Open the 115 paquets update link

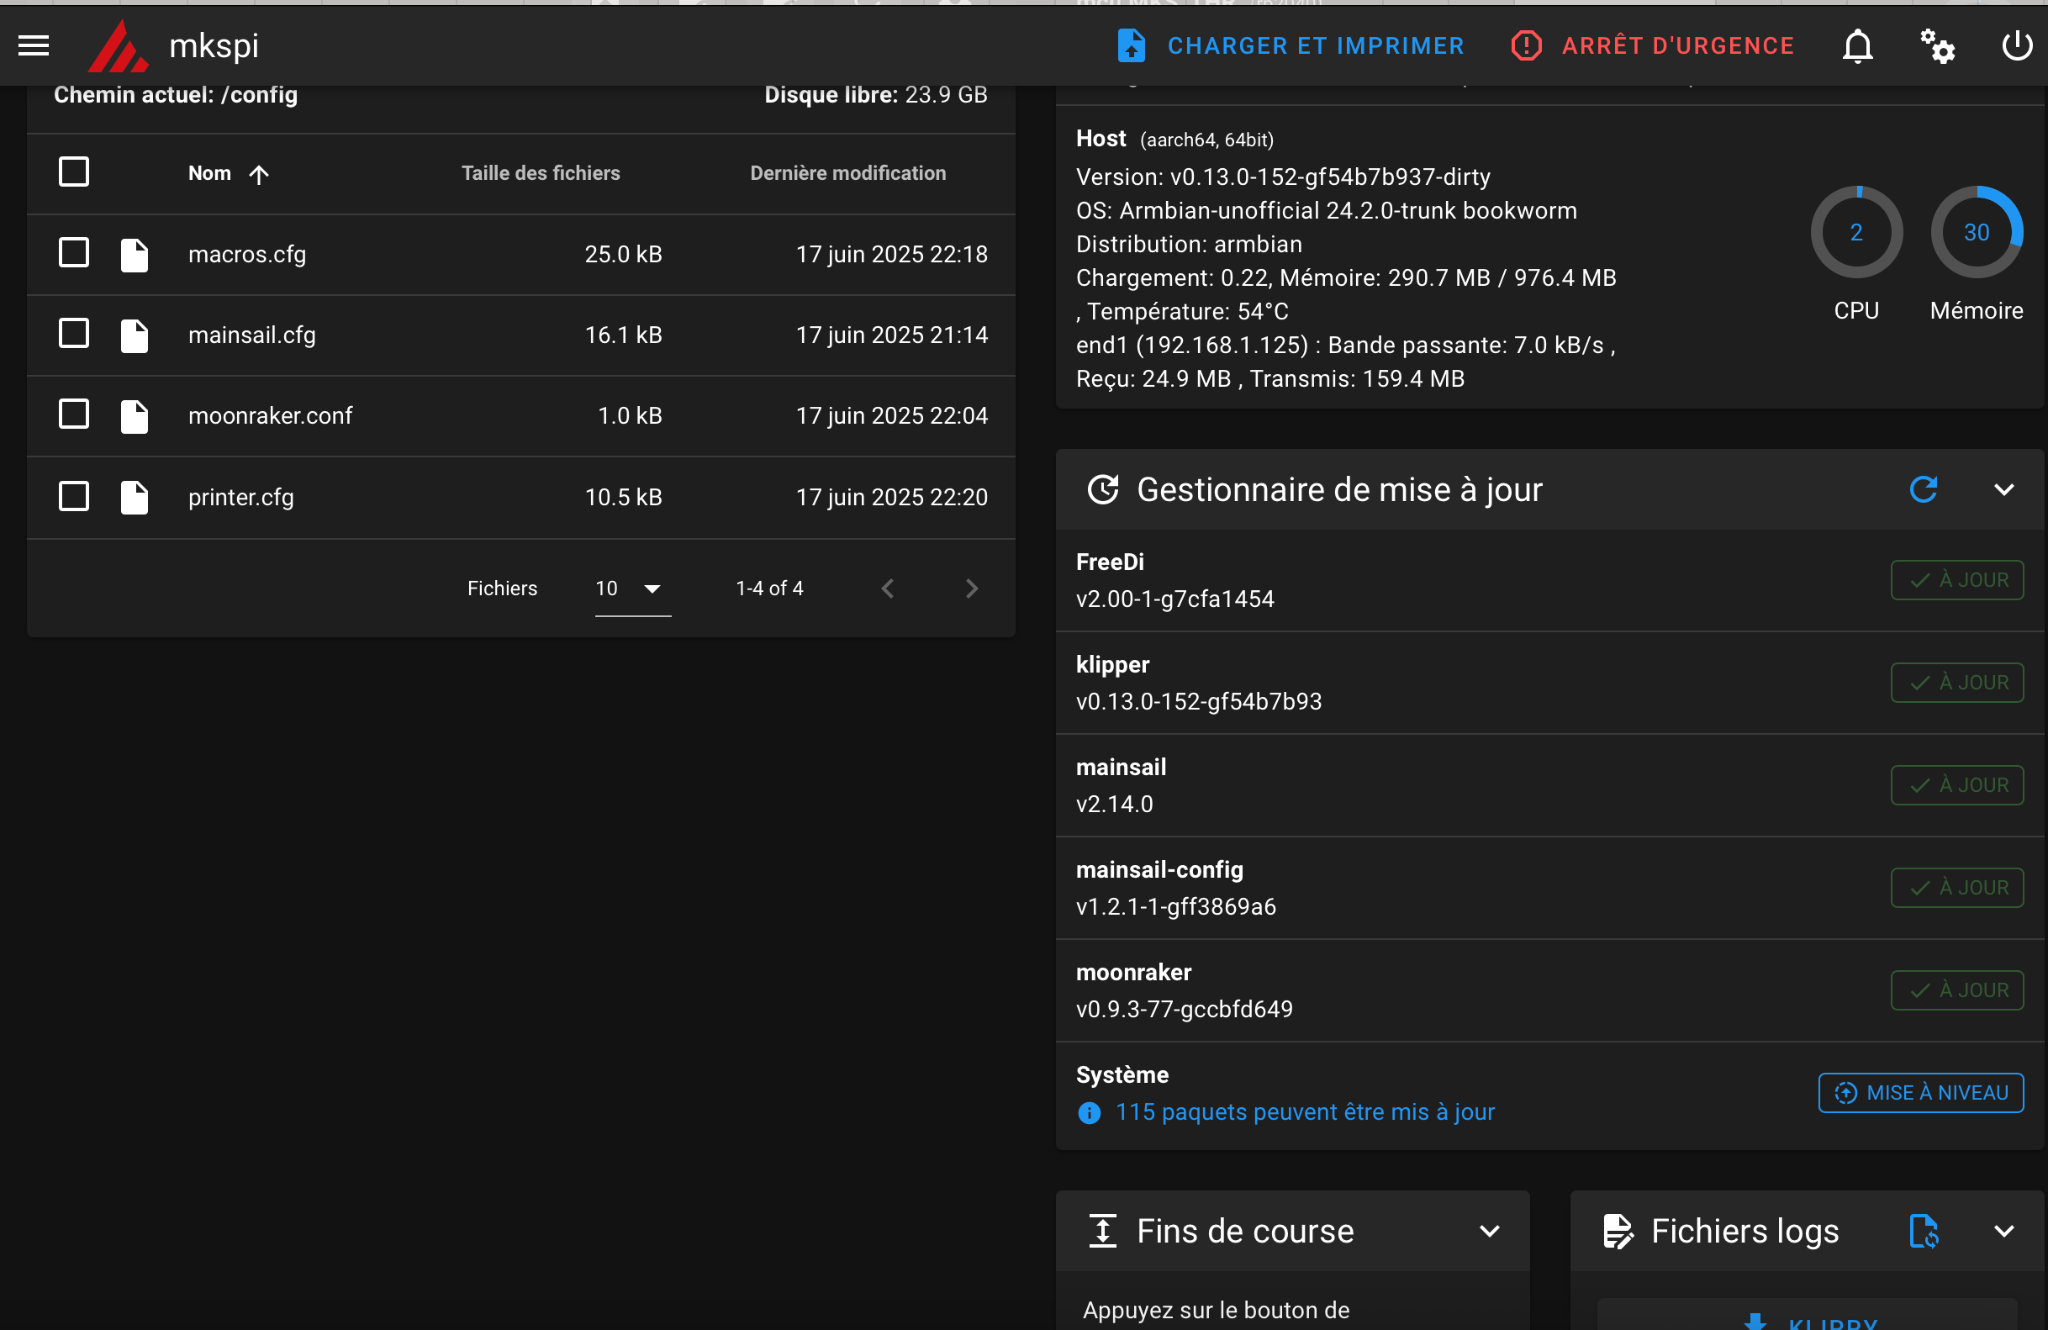(x=1304, y=1112)
